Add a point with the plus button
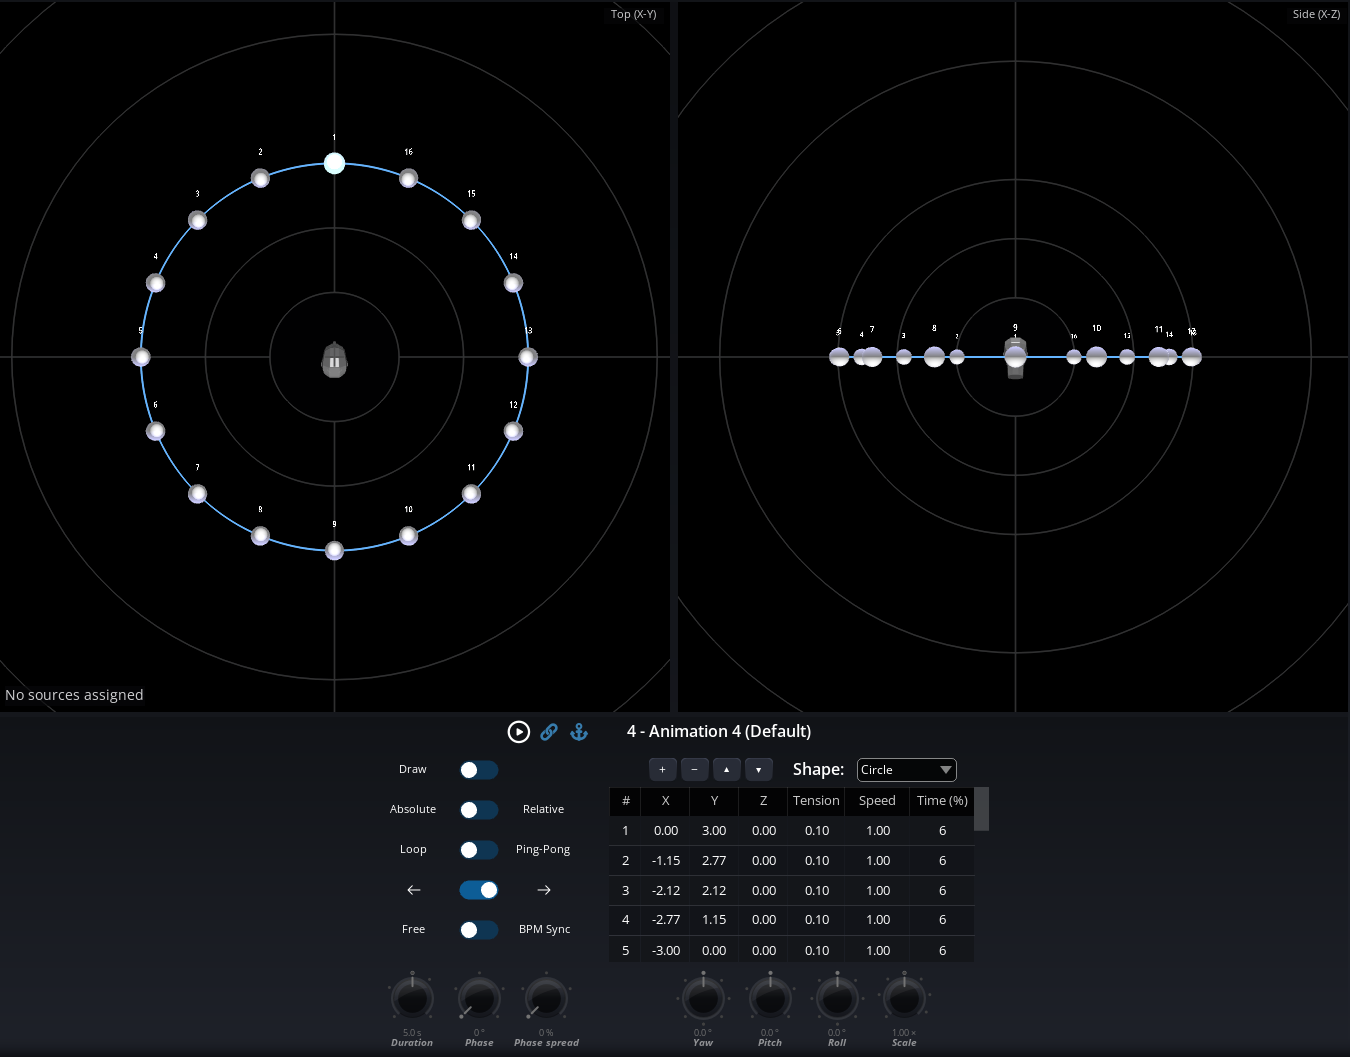 [x=662, y=770]
